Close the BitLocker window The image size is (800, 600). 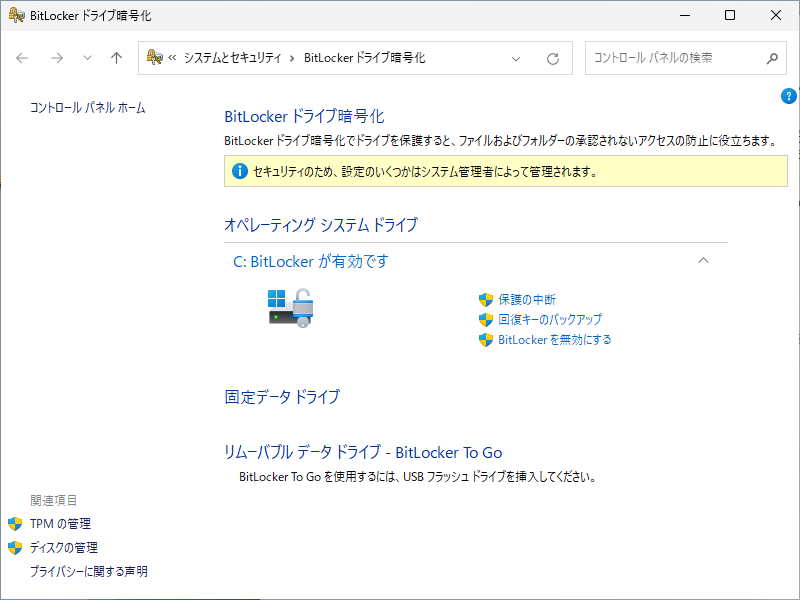point(776,15)
